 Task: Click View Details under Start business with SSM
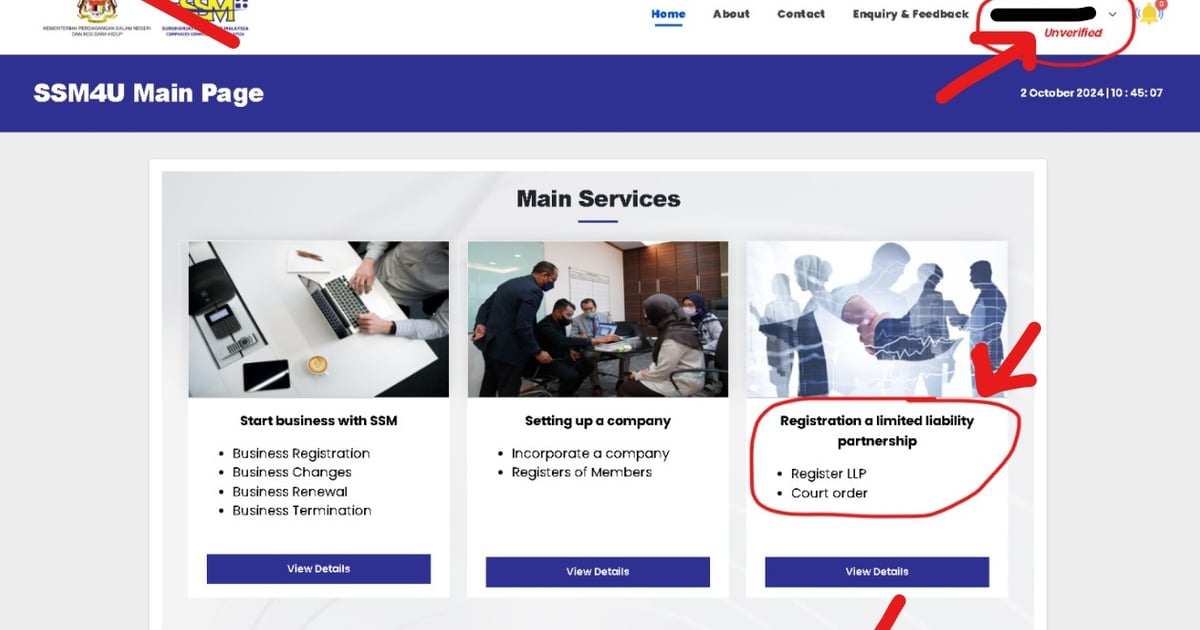click(x=317, y=568)
